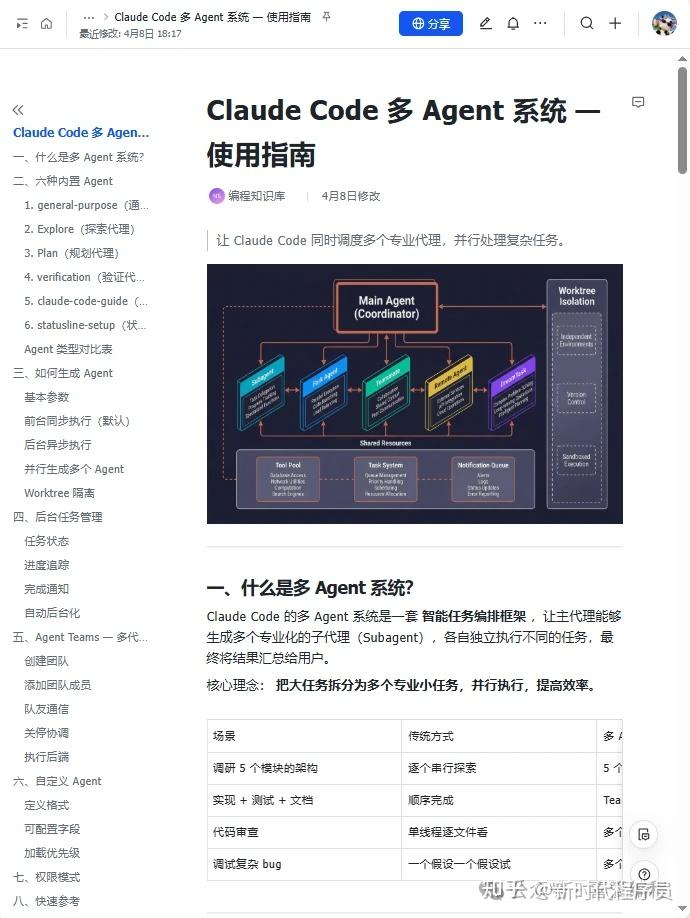Open outline item 2. Explore（探索代理）

pyautogui.click(x=80, y=229)
